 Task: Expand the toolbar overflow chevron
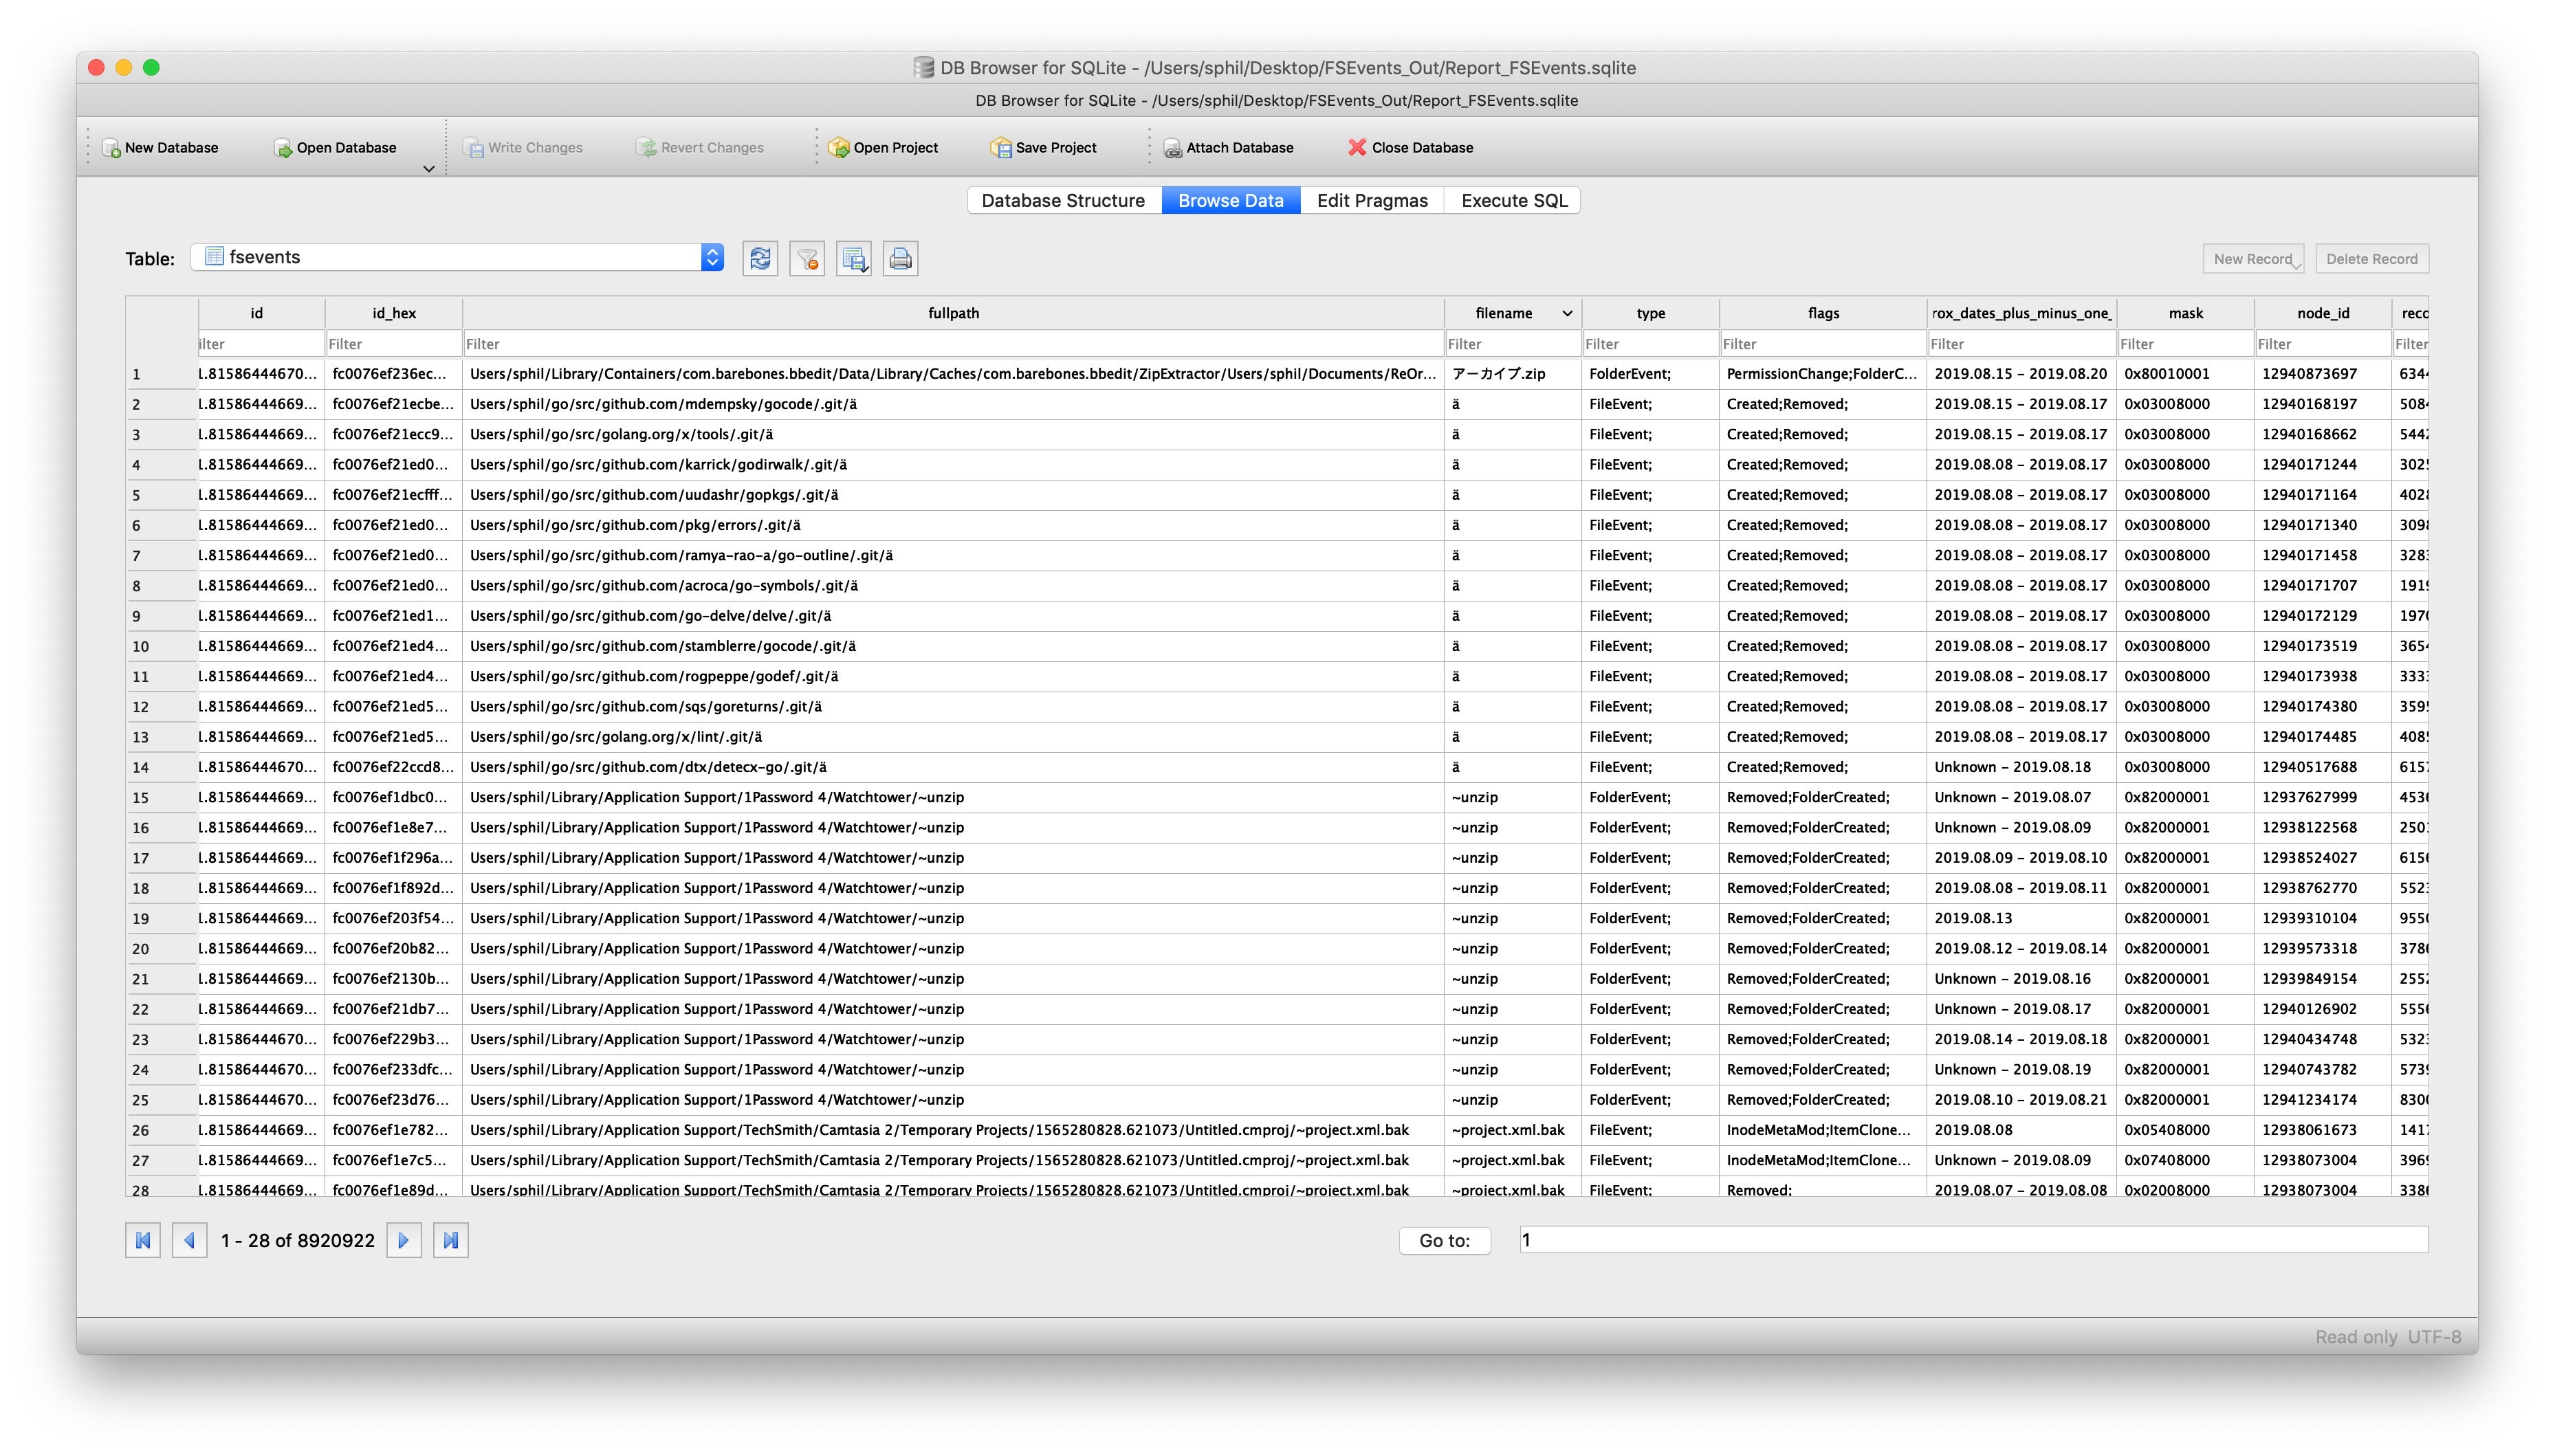pyautogui.click(x=429, y=169)
